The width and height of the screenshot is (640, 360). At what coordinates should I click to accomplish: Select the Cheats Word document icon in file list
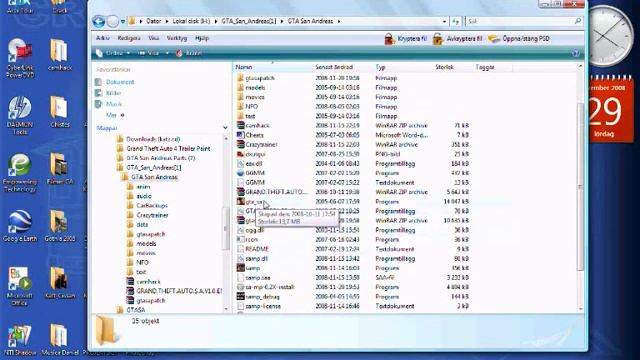(x=240, y=135)
